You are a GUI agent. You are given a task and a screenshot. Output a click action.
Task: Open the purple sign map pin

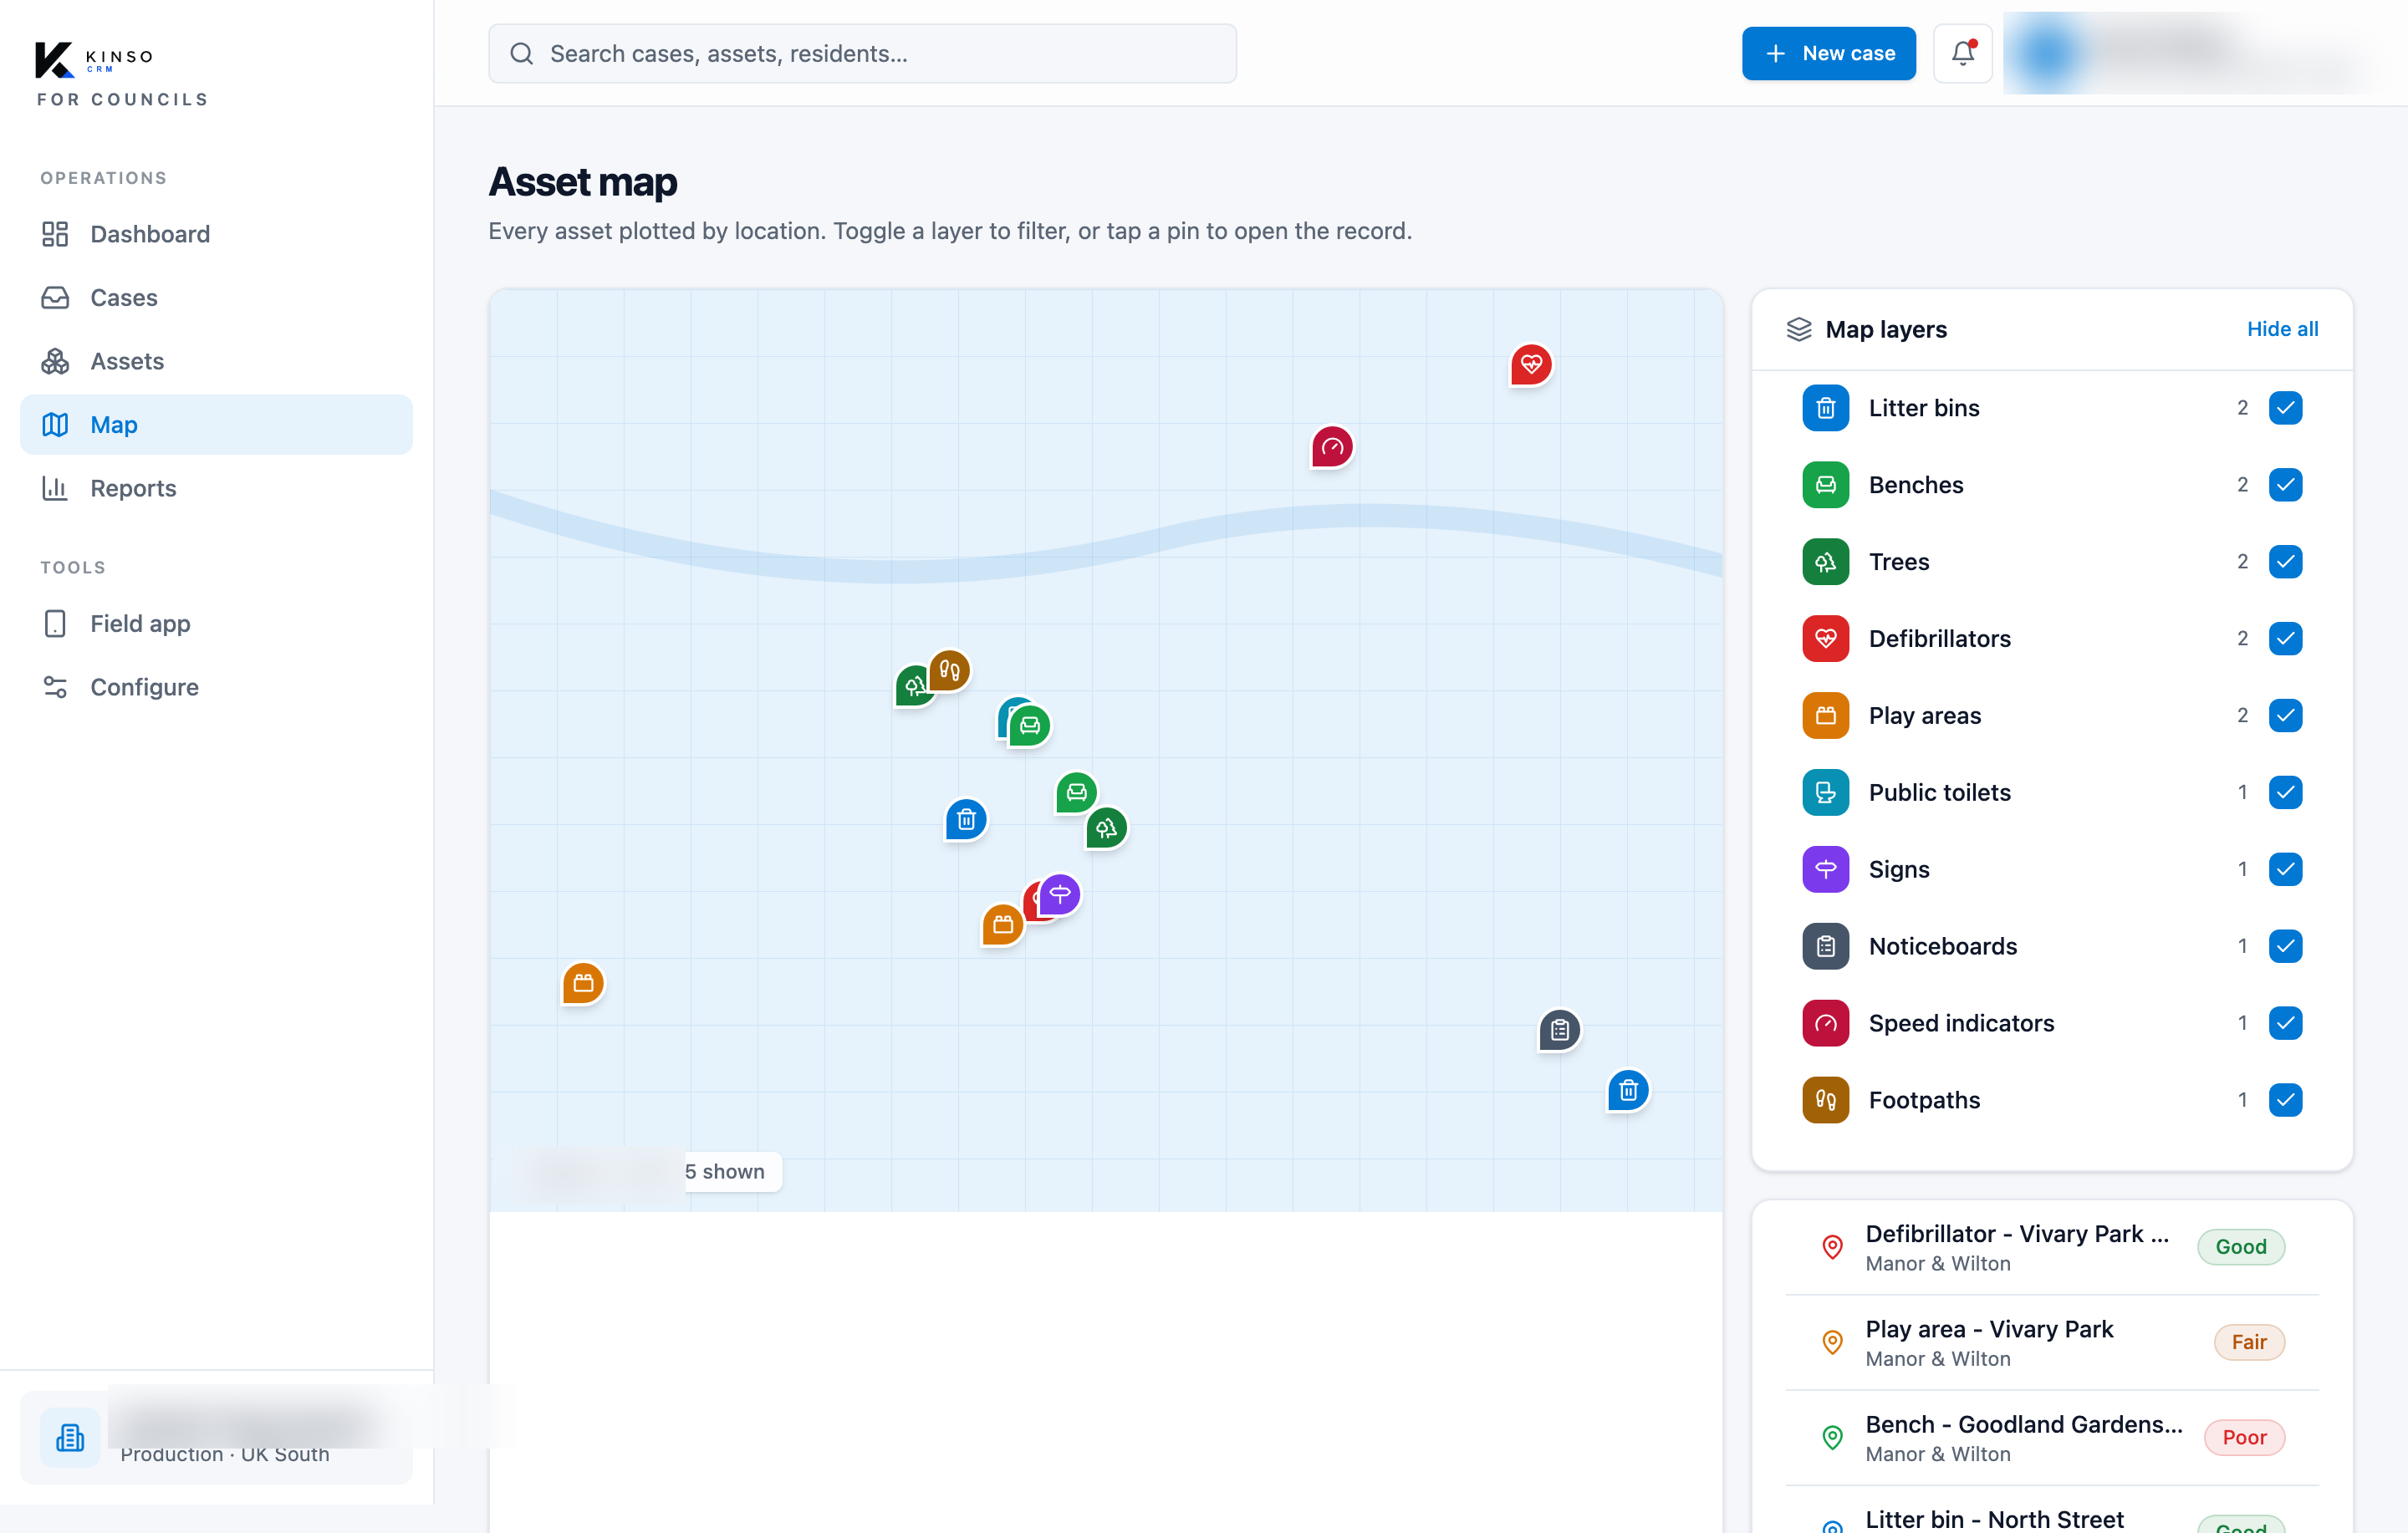(1059, 895)
